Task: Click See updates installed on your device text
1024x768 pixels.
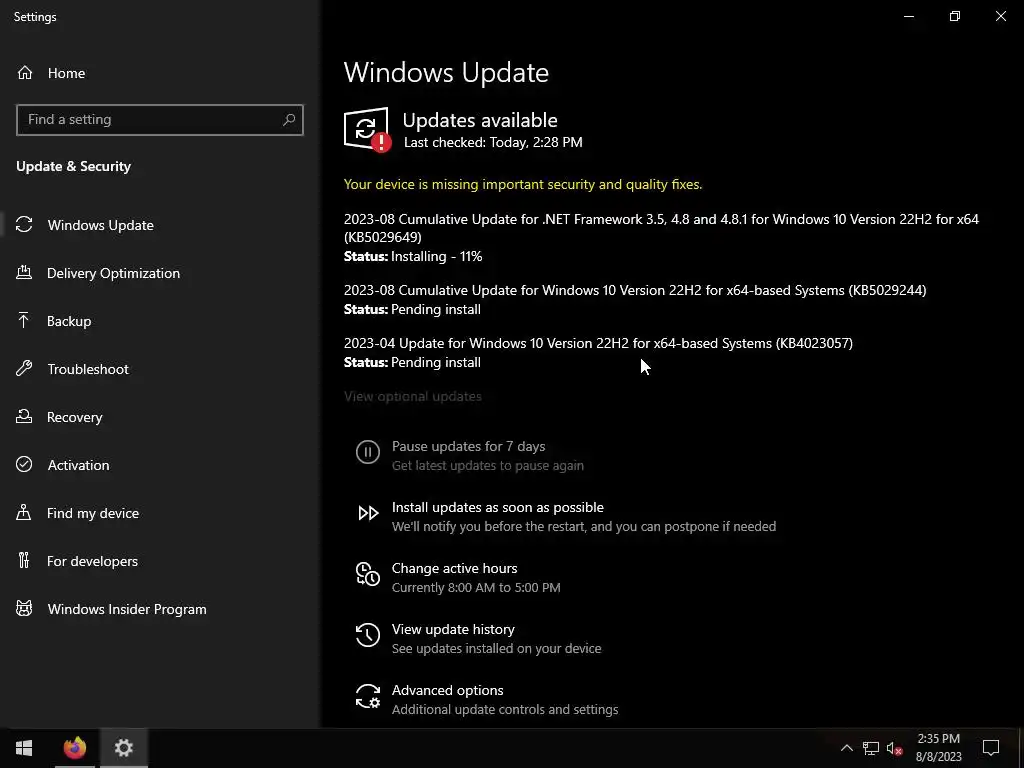Action: point(496,648)
